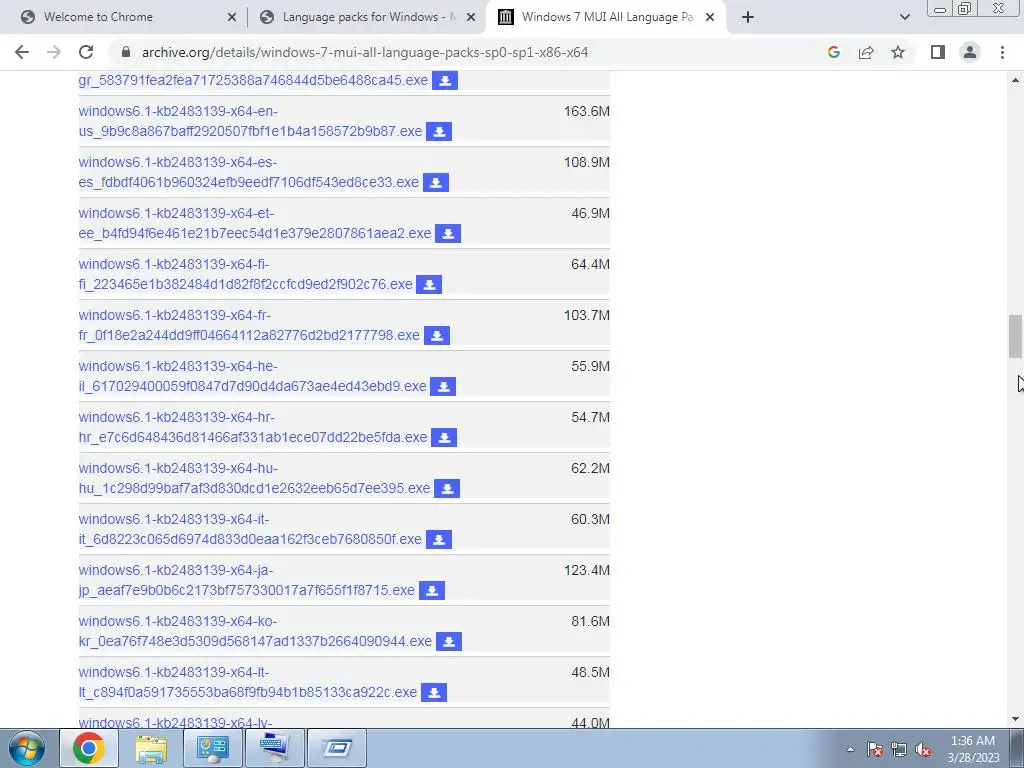Click download icon for x64-es-es exe
The image size is (1024, 768).
point(436,182)
